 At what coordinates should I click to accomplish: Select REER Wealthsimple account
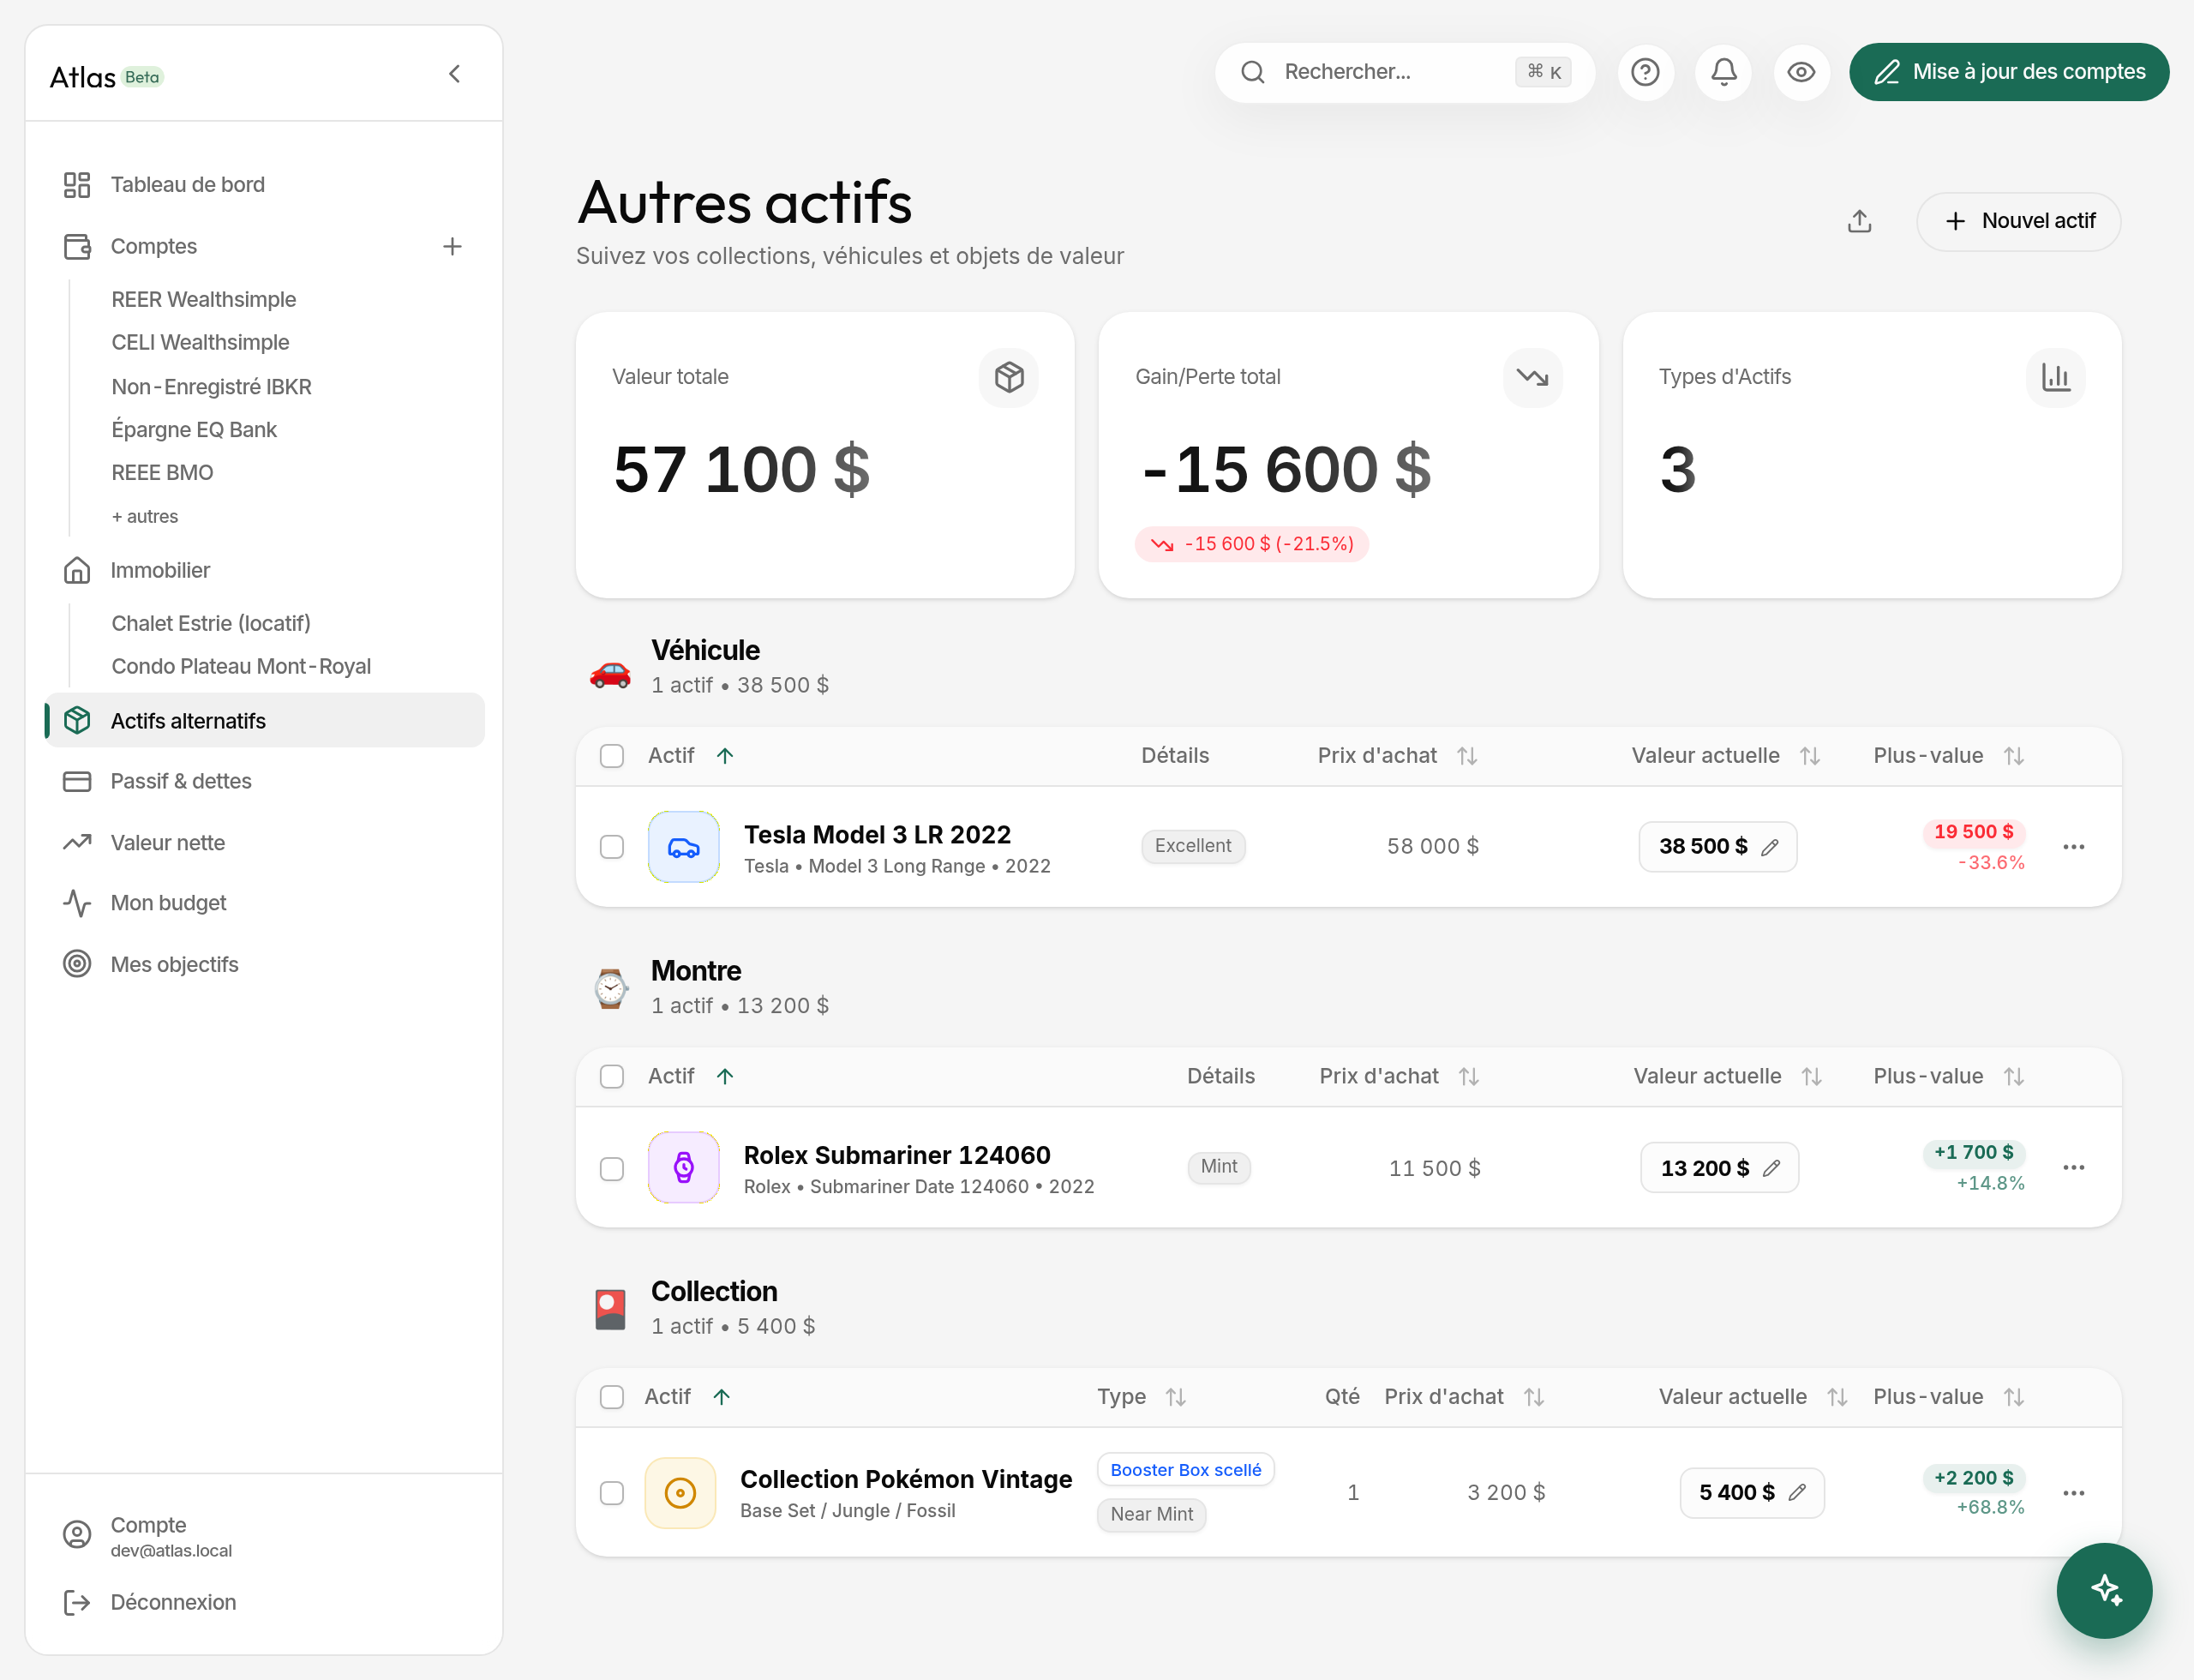[x=203, y=299]
